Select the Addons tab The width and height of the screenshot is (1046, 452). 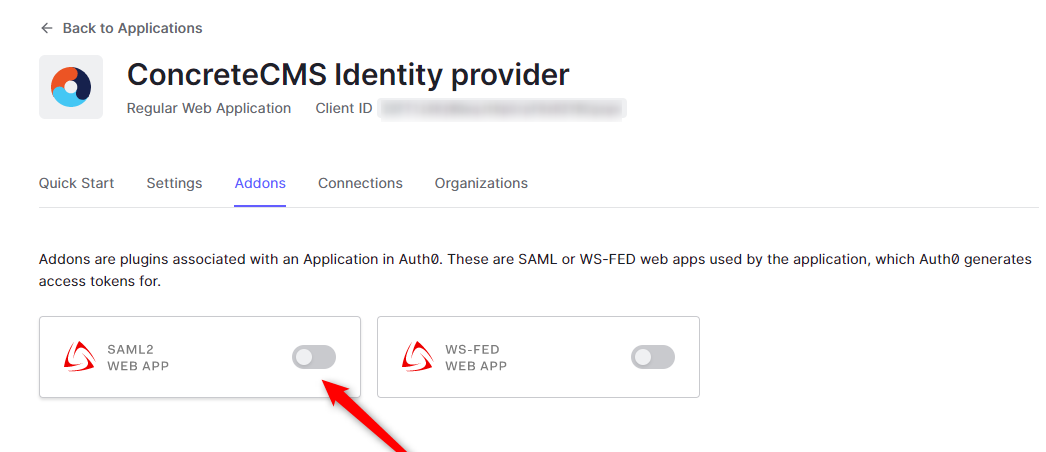point(260,183)
